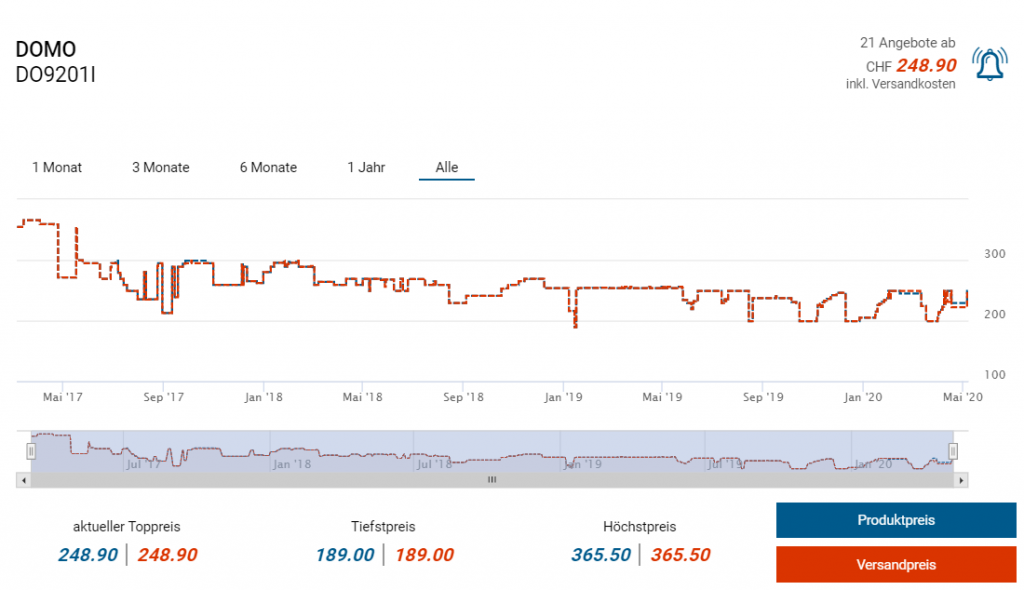
Task: Click the price alert bell icon
Action: (989, 64)
